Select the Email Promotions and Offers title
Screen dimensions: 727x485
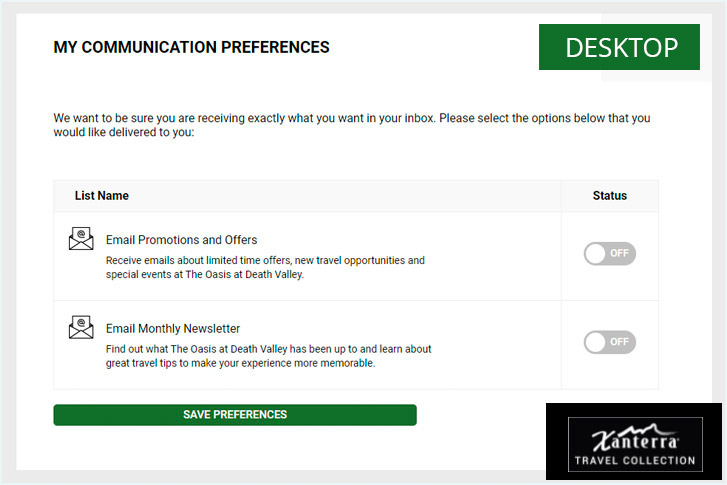[181, 240]
